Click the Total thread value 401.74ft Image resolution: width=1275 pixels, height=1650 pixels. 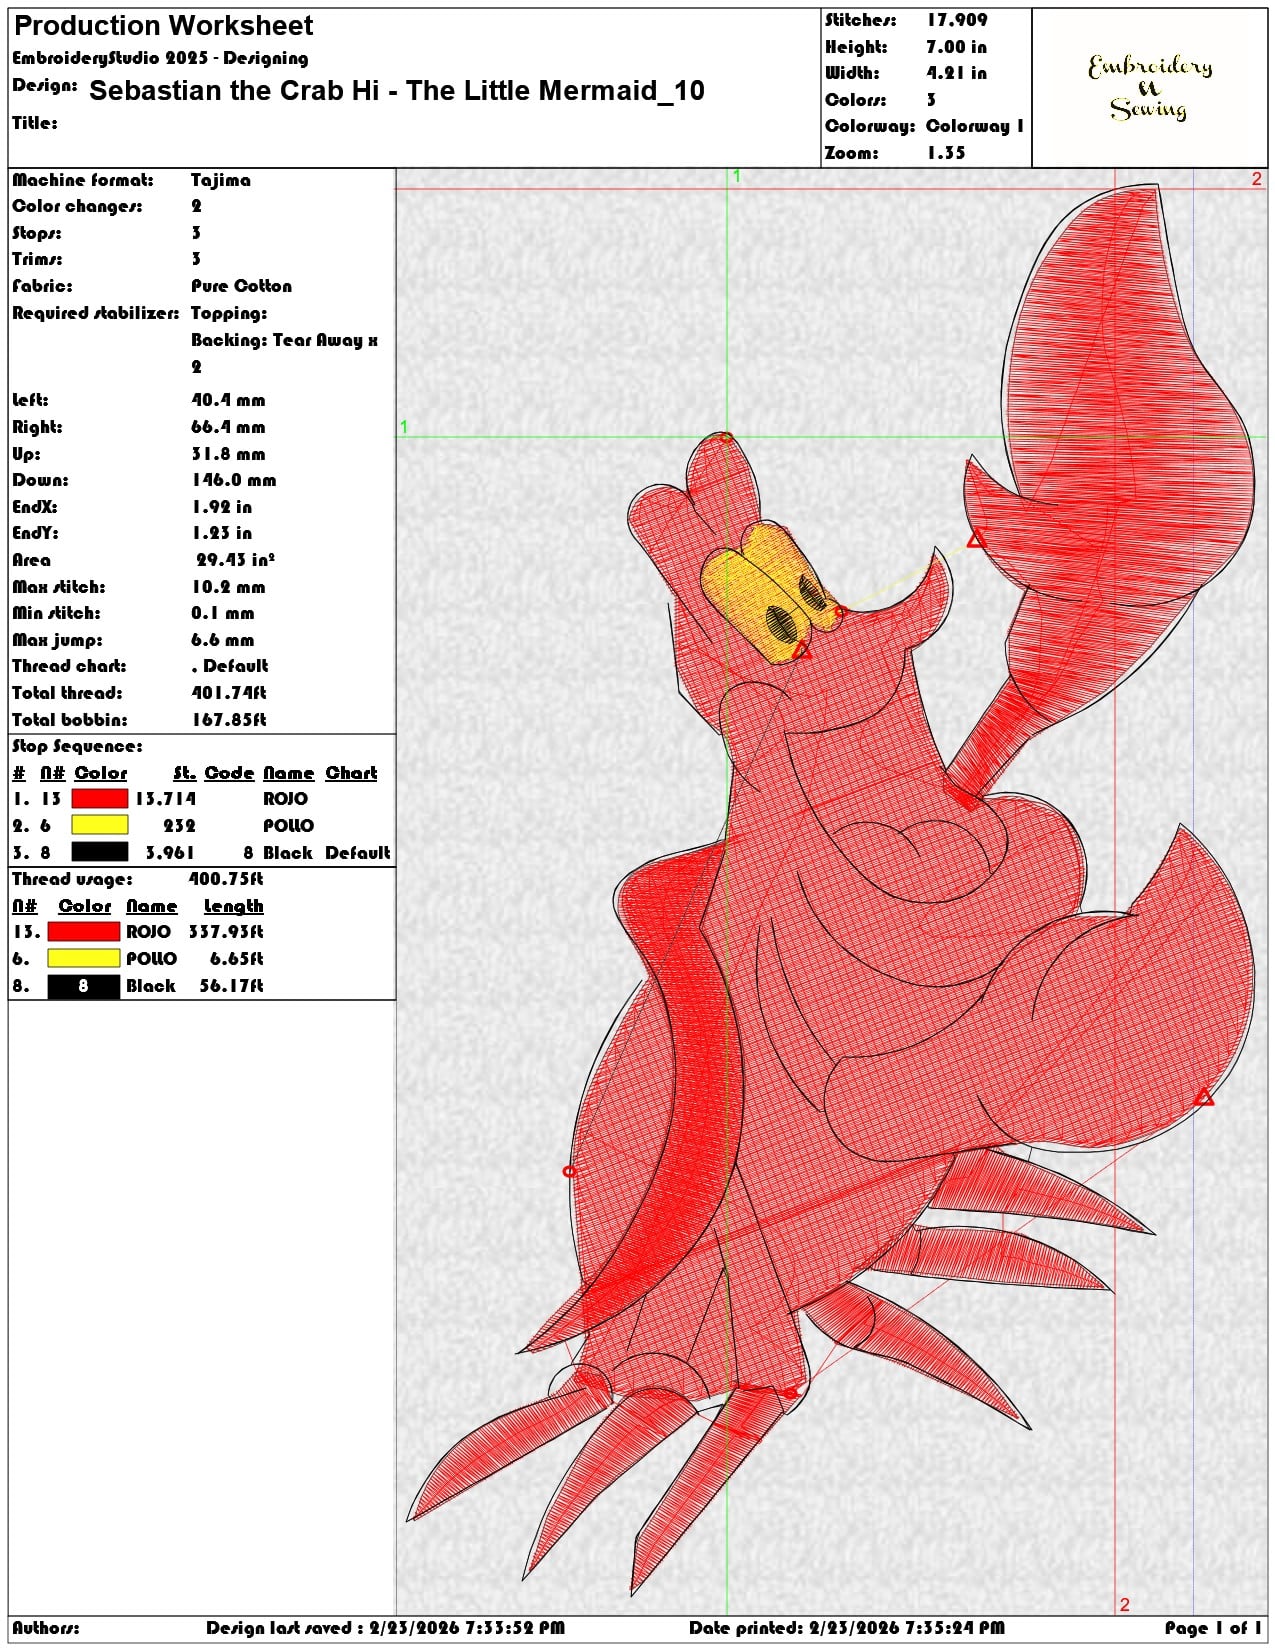point(229,693)
